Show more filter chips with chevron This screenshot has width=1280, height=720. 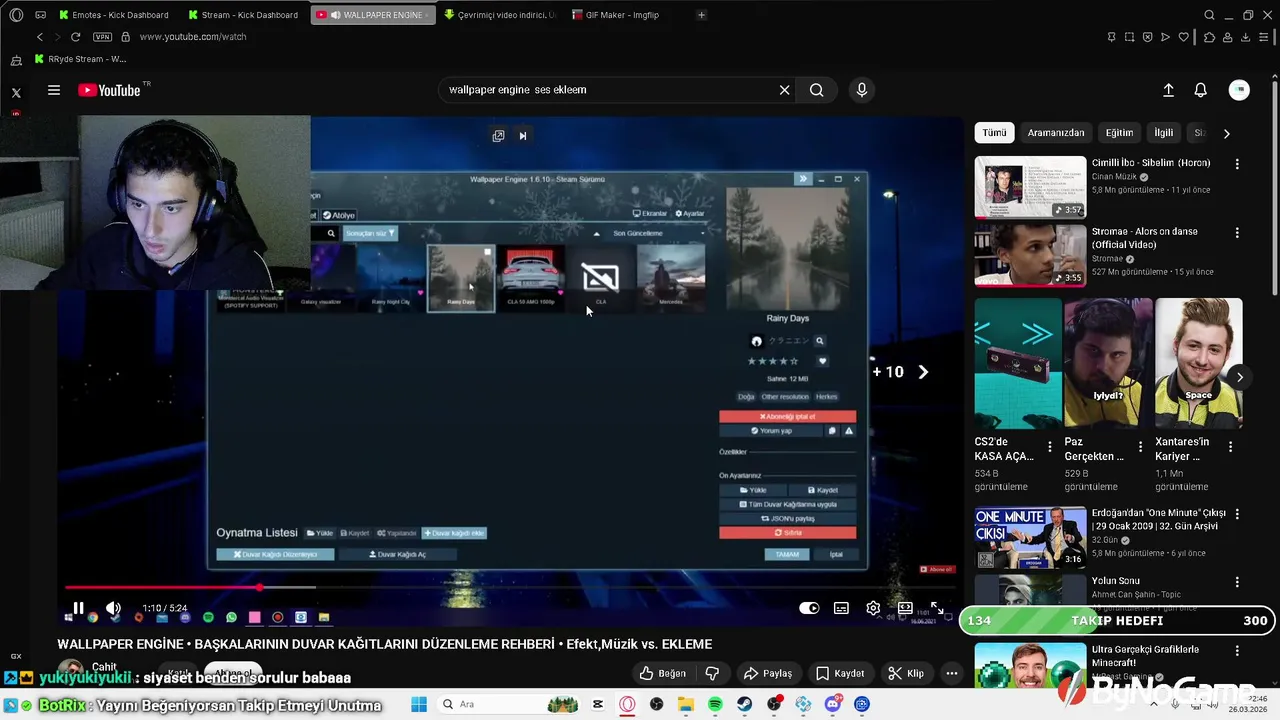click(1227, 133)
